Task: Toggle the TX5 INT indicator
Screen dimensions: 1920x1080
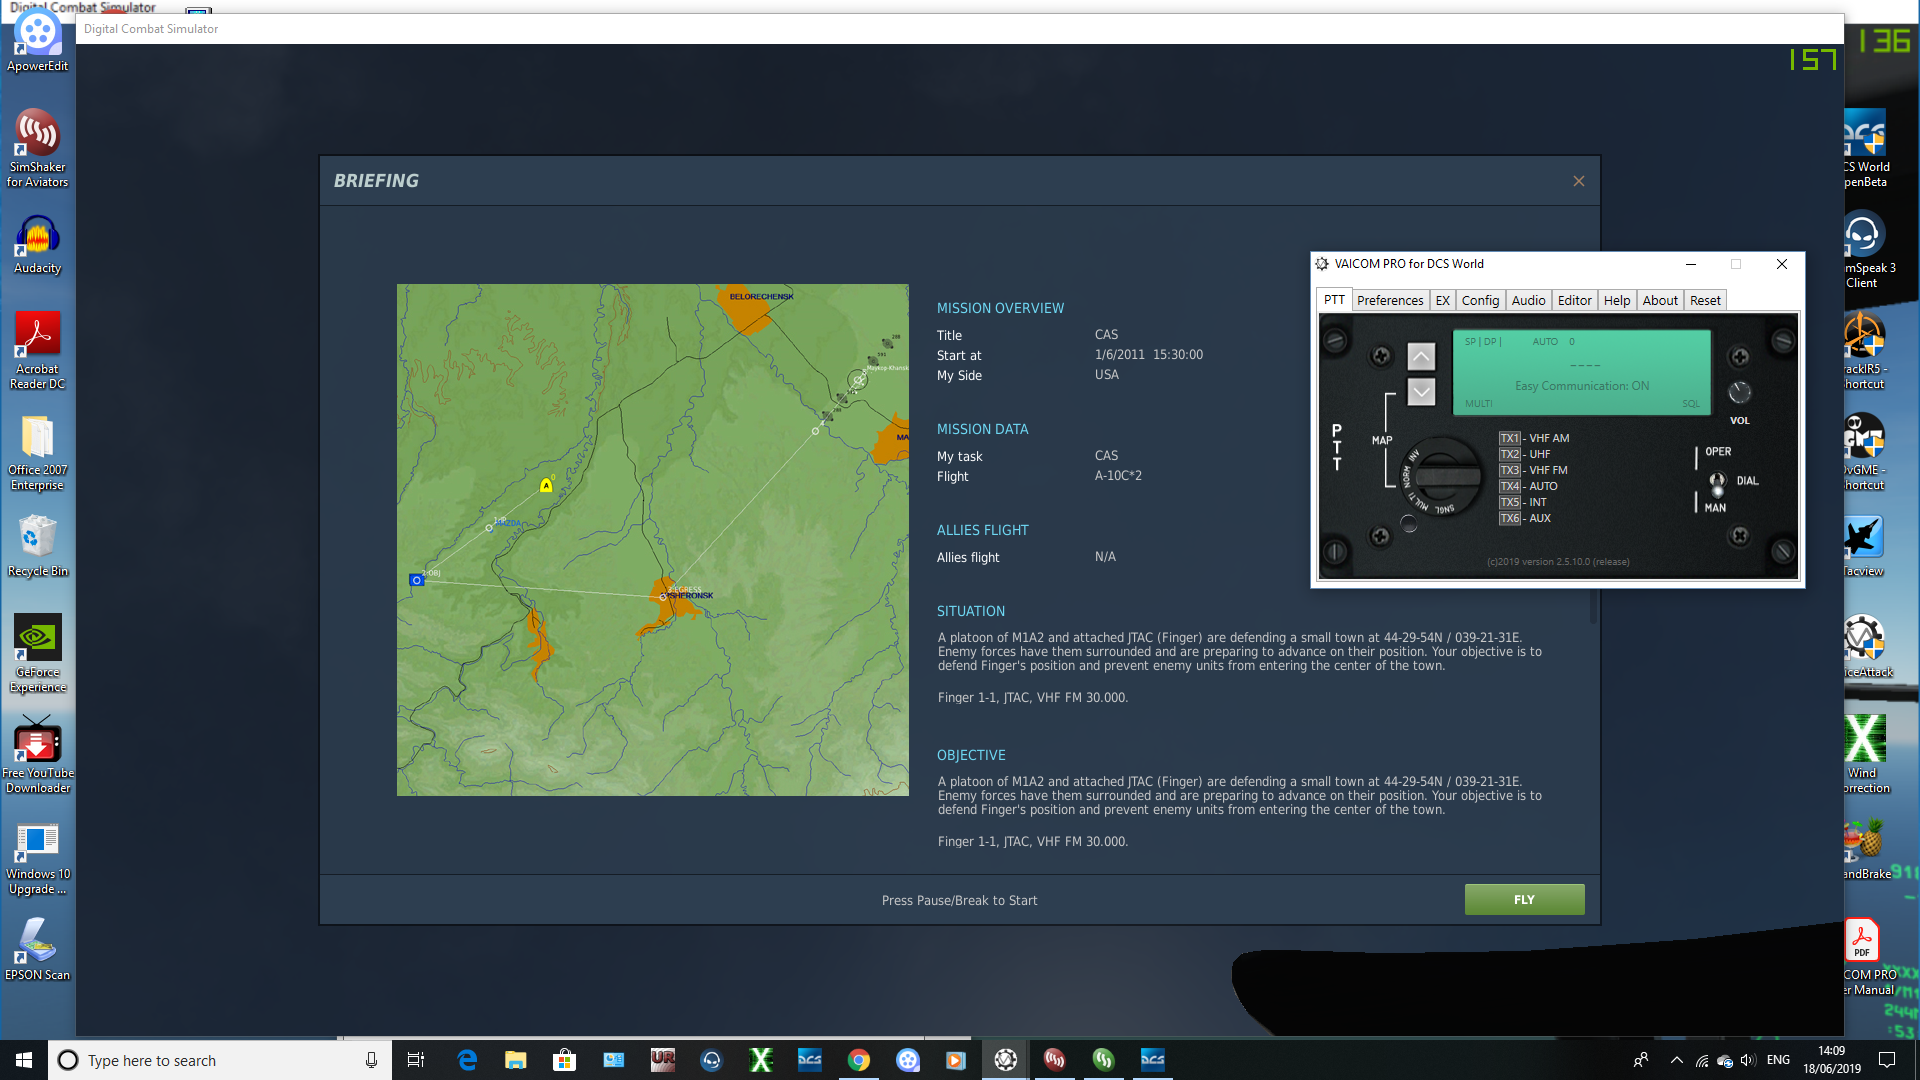Action: click(x=1510, y=502)
